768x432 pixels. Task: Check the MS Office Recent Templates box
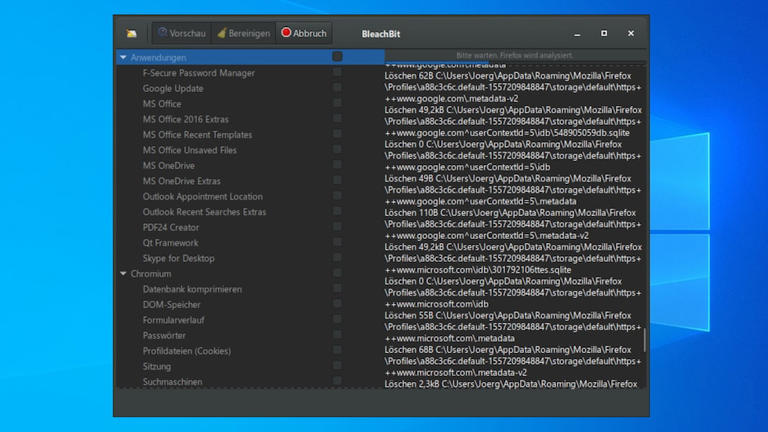(337, 134)
